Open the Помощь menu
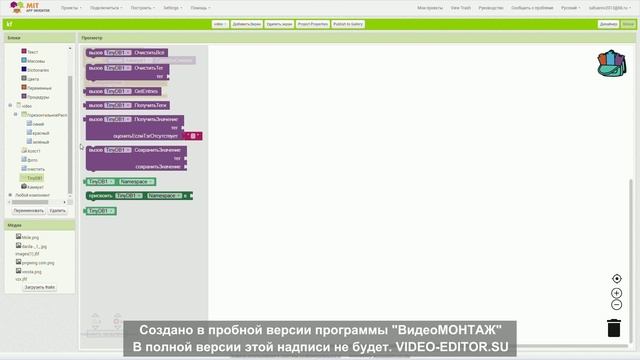Screen dimensions: 640x360 (200, 8)
